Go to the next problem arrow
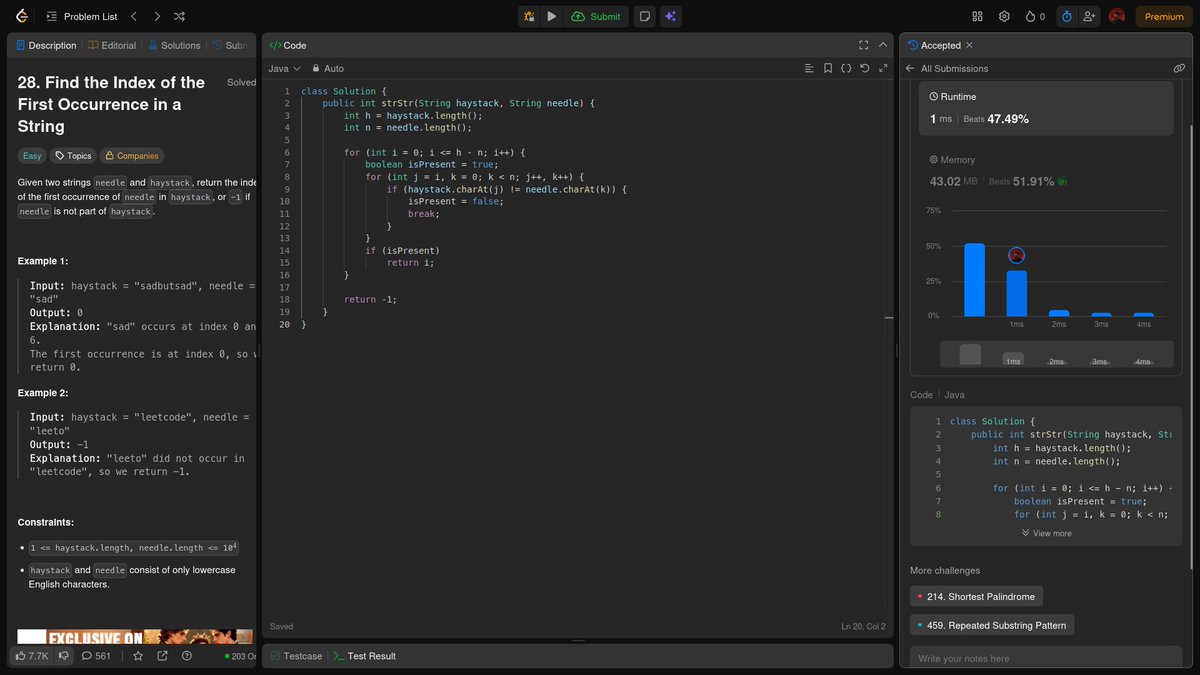 click(x=157, y=16)
